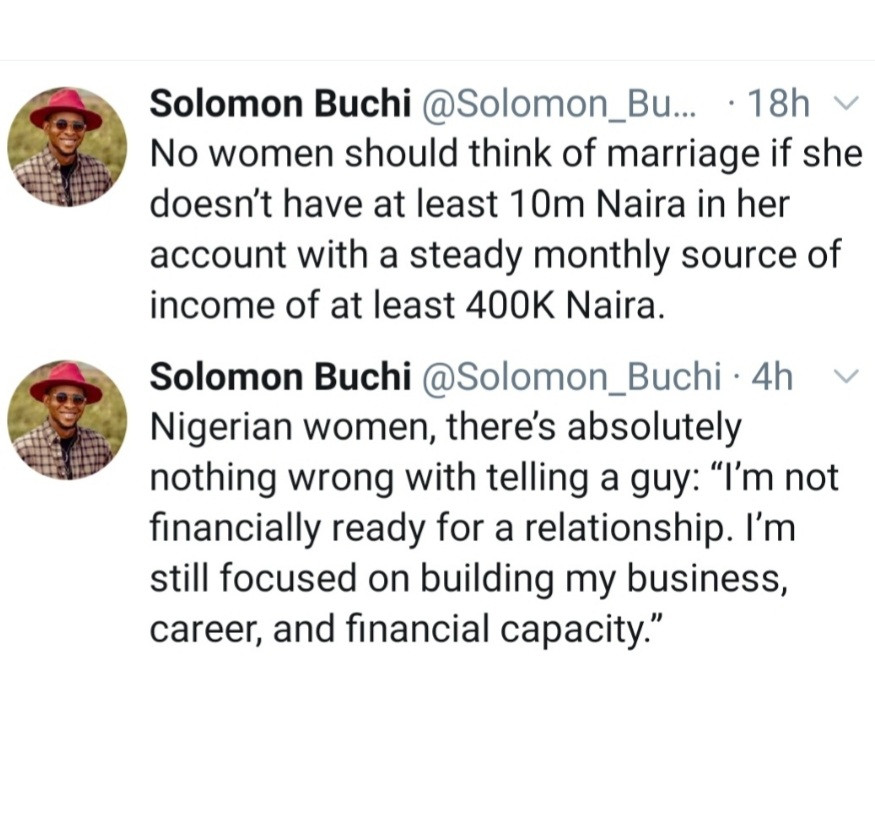Select the line "Nigerian women, there's absolutely"
Viewport: 875px width, 816px height.
click(x=446, y=428)
